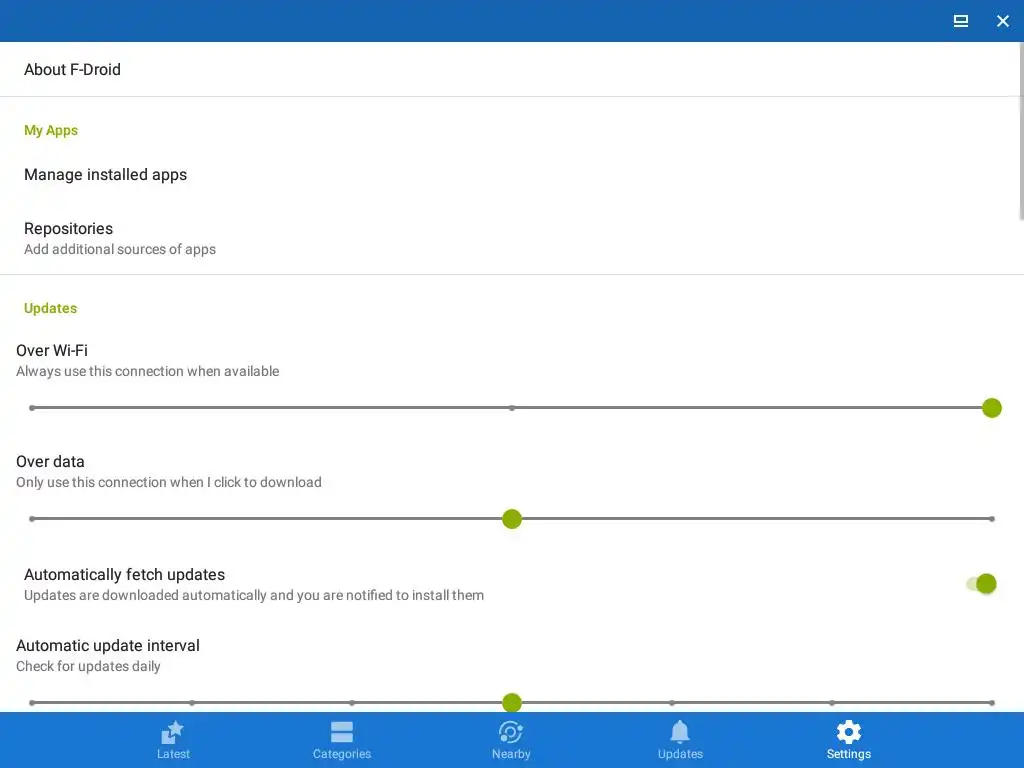Viewport: 1024px width, 768px height.
Task: Set Over data slider to leftmost end
Action: pyautogui.click(x=32, y=519)
